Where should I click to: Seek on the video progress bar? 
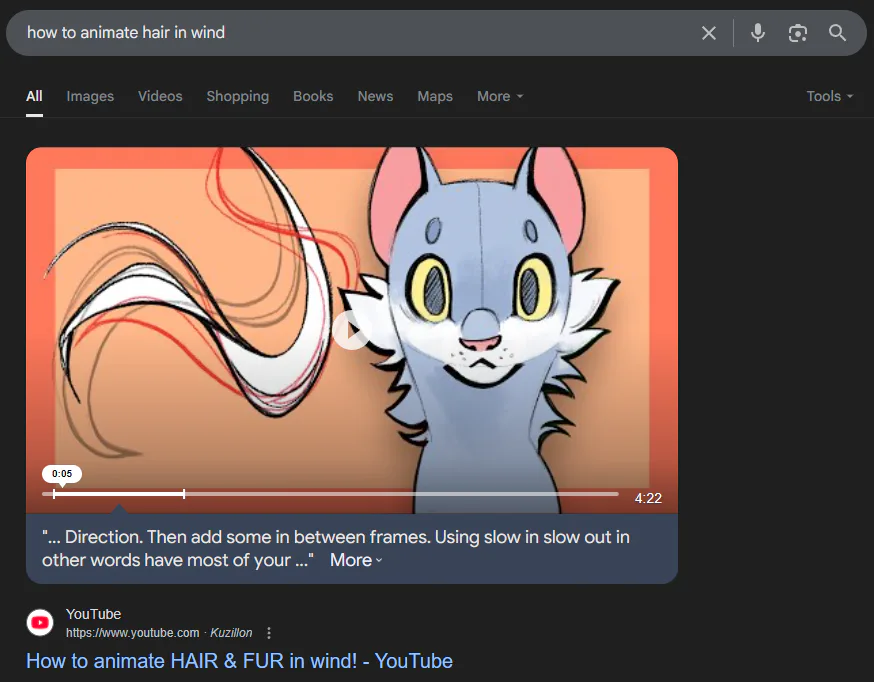330,494
